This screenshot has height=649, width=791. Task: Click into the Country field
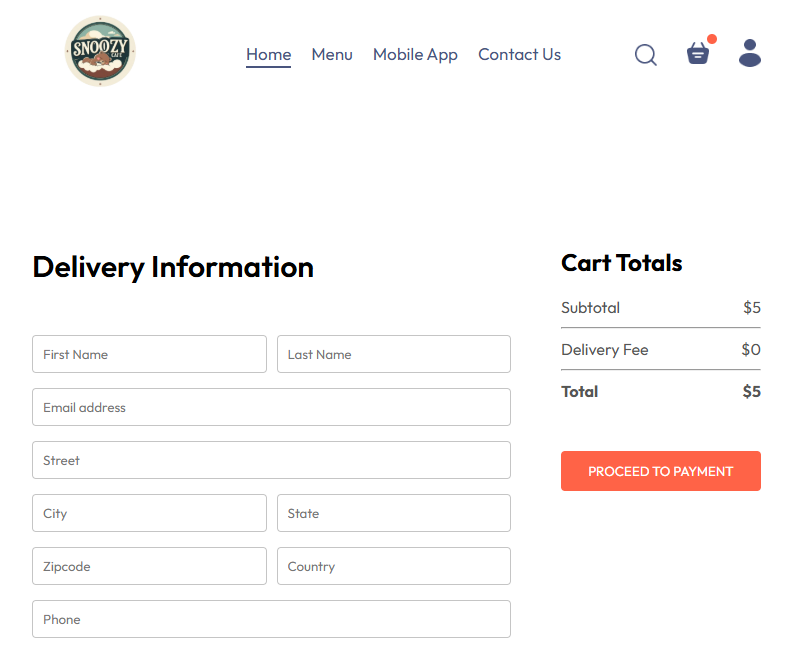(393, 566)
